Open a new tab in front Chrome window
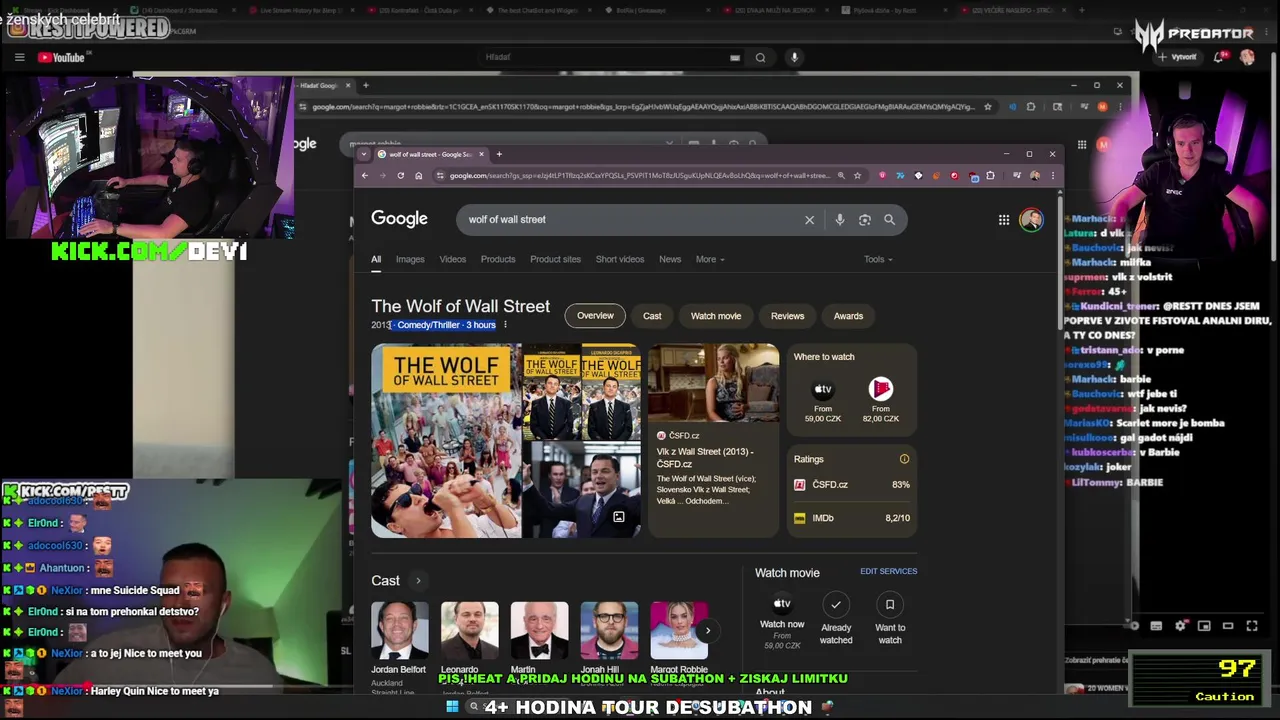1280x720 pixels. click(499, 154)
